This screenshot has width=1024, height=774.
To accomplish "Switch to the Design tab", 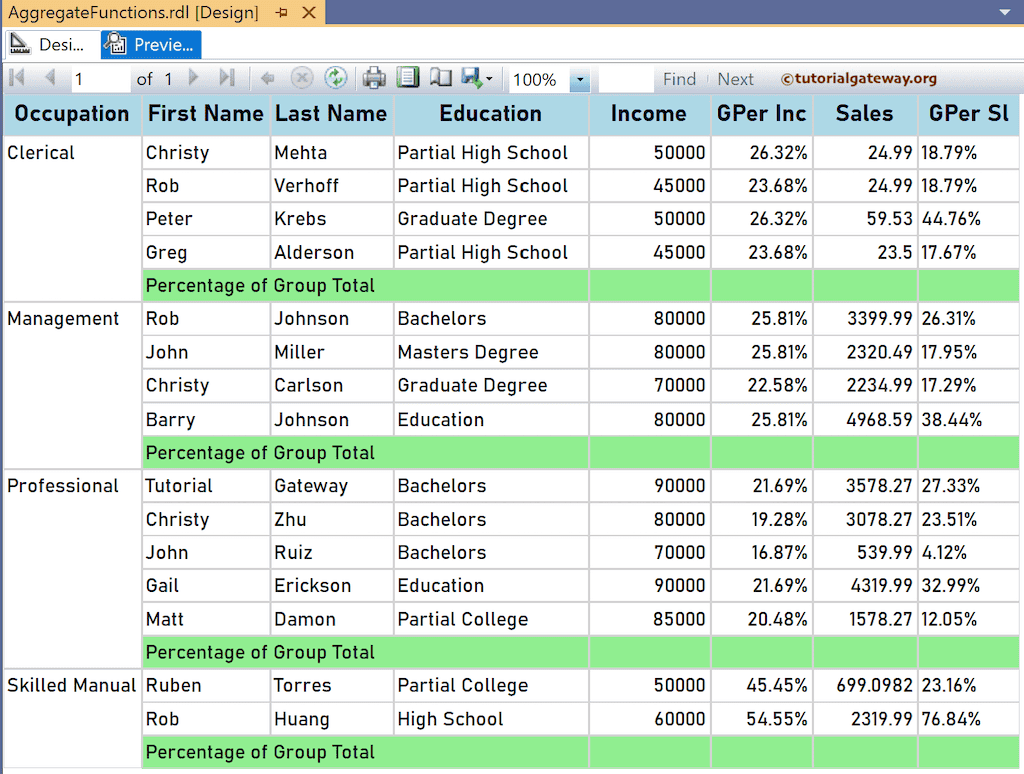I will (x=48, y=44).
